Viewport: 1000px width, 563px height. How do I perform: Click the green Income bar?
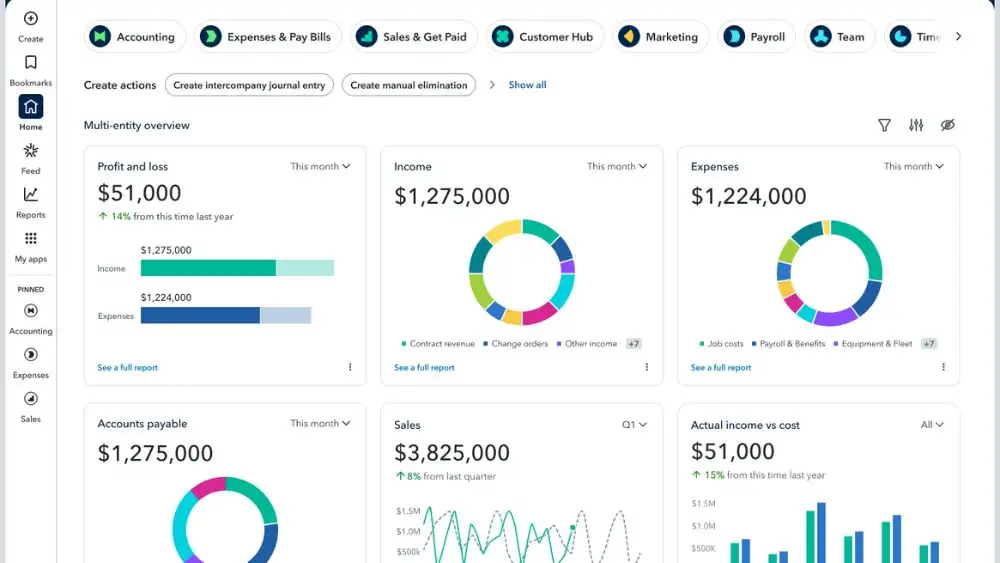(x=208, y=268)
